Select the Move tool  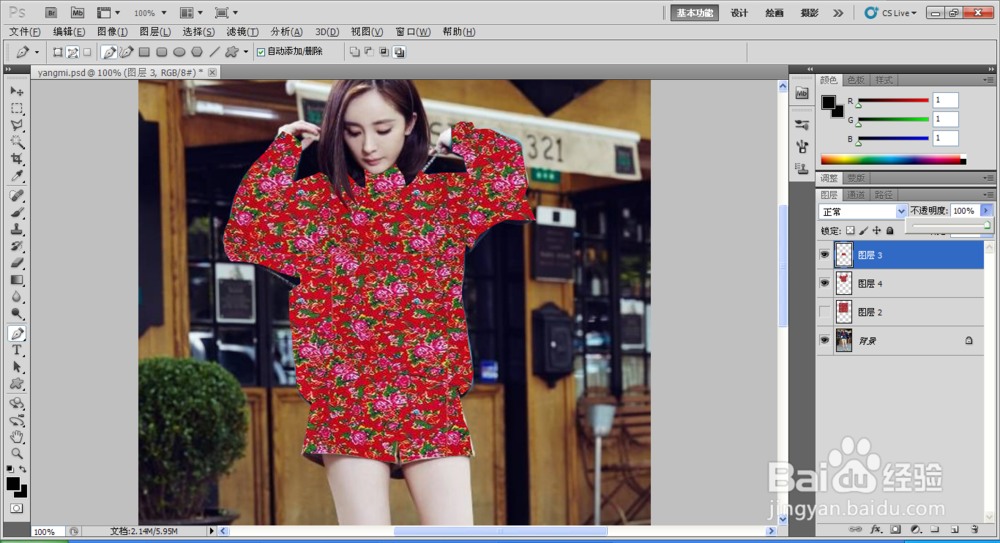(x=17, y=92)
